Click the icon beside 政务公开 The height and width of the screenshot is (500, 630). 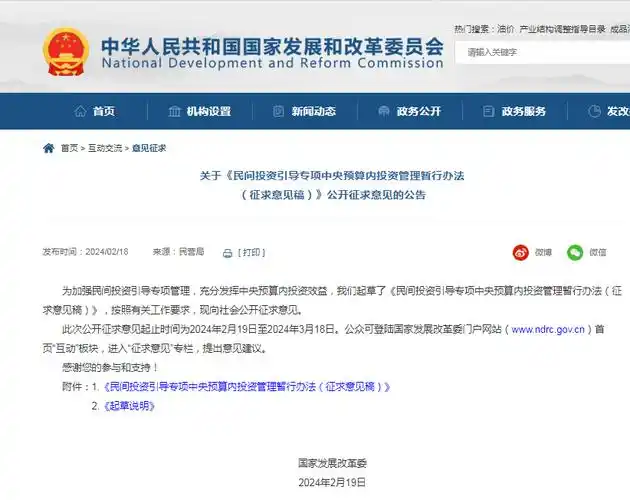coord(384,111)
